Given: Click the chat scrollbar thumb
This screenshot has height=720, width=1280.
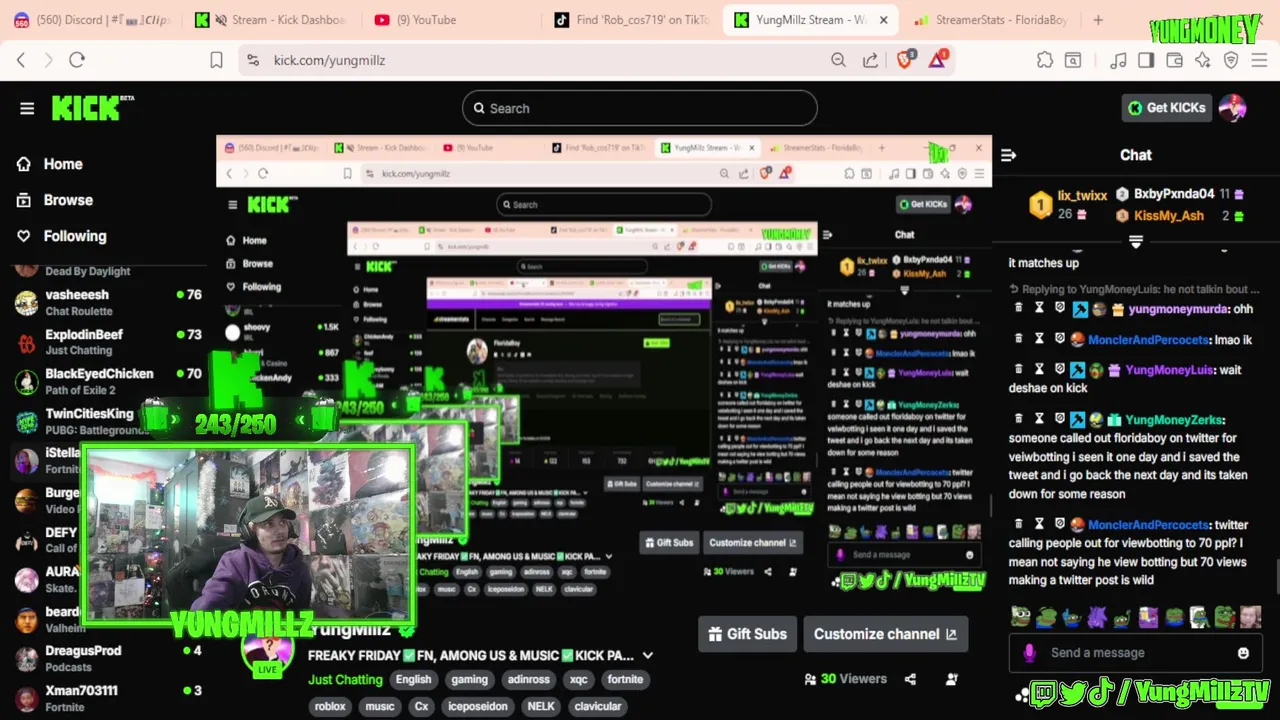Looking at the screenshot, I should [x=1276, y=578].
